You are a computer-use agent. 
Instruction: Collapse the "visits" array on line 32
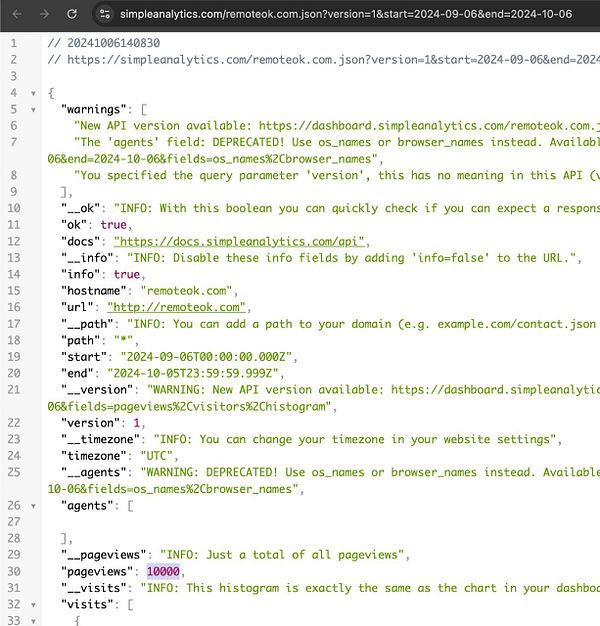click(34, 605)
